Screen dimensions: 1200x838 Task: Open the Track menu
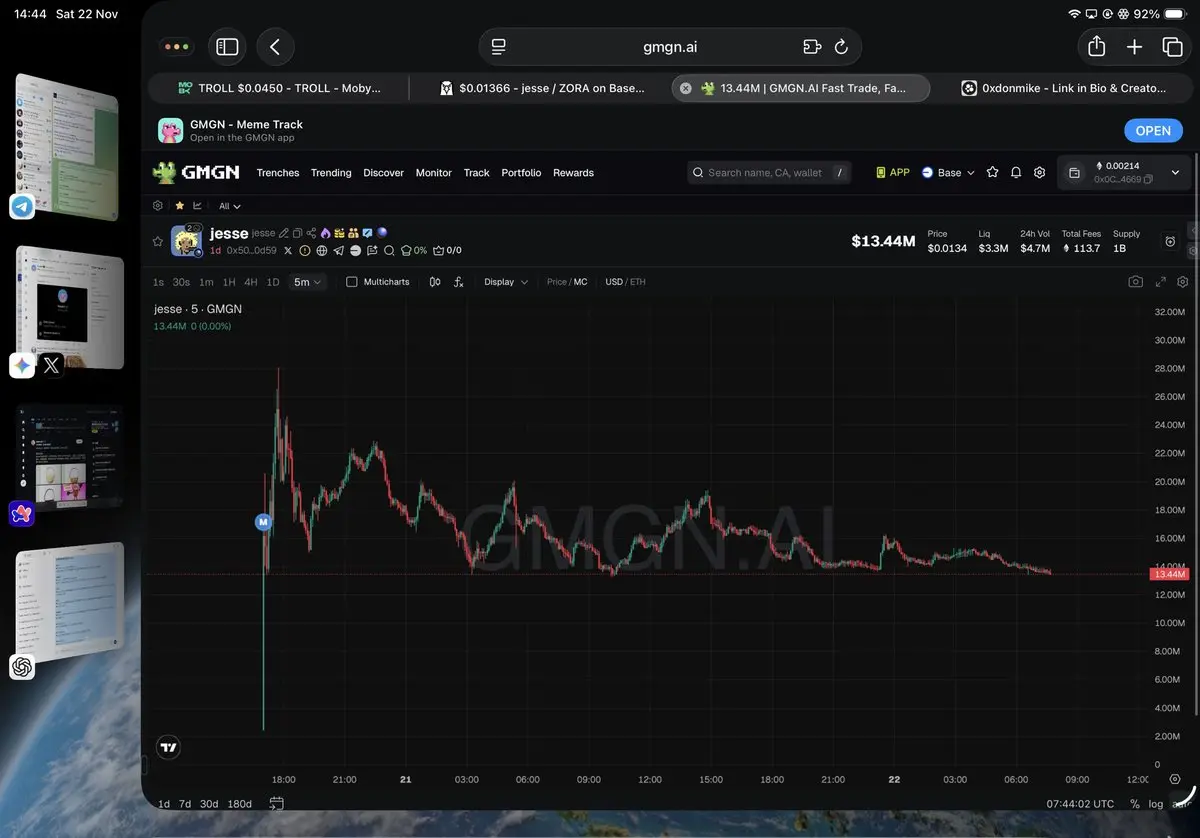(x=477, y=173)
